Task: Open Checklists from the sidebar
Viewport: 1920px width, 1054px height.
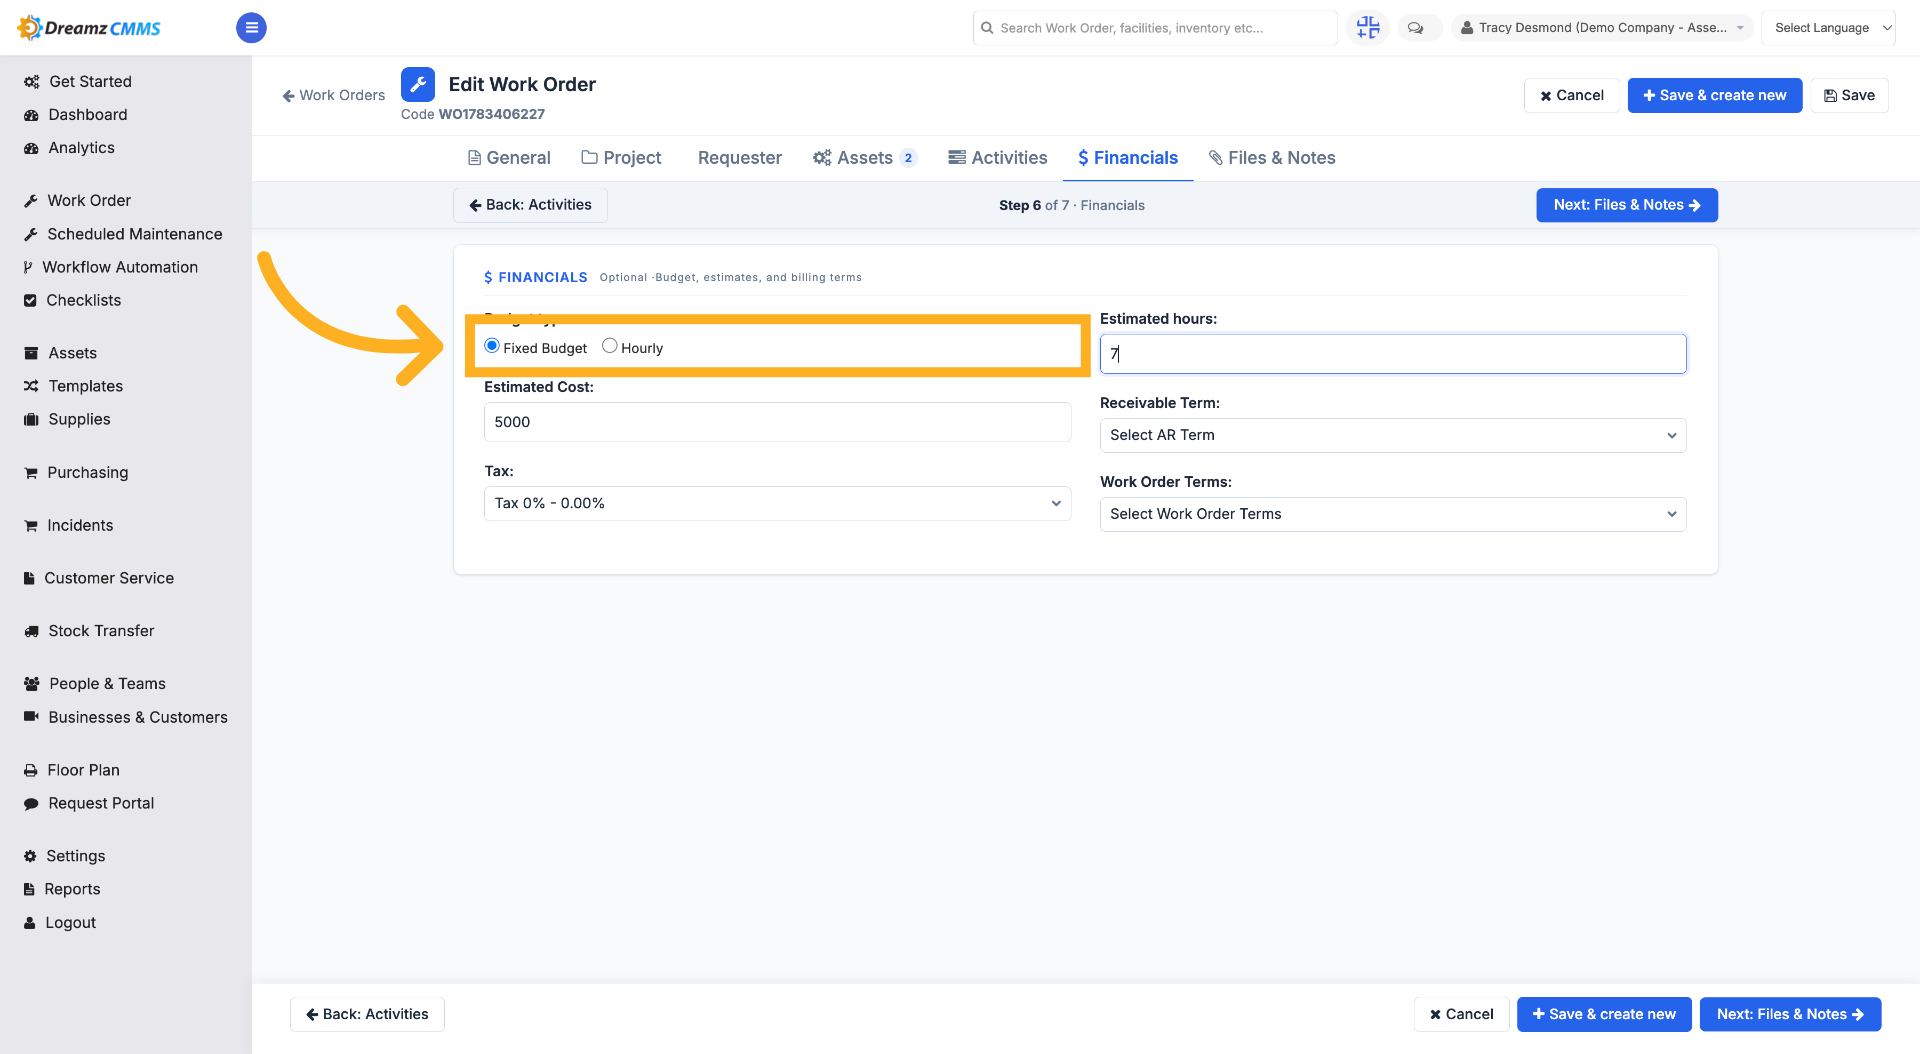Action: [x=72, y=300]
